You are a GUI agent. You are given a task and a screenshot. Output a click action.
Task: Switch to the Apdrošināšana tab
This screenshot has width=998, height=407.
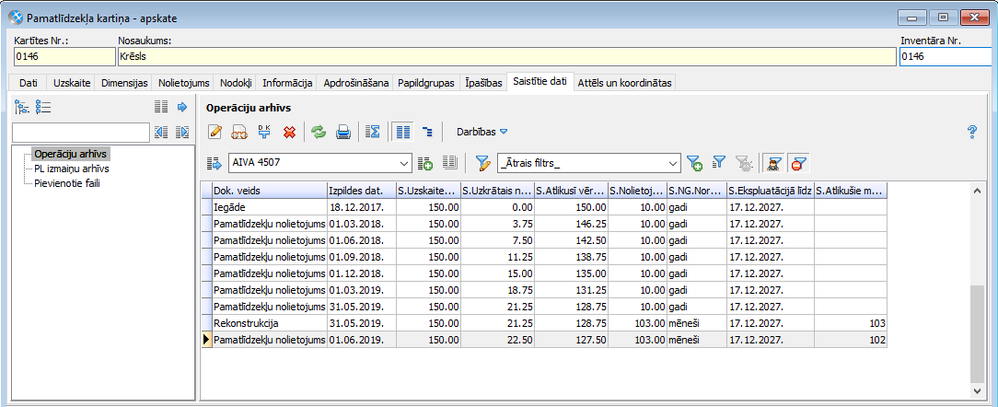click(x=355, y=83)
